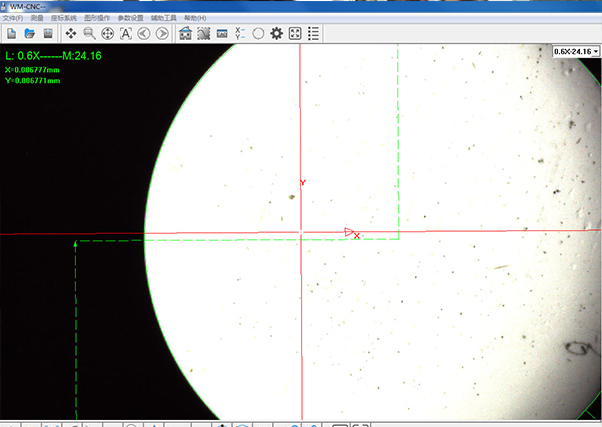Go forward with the right arrow circle
Image resolution: width=602 pixels, height=427 pixels.
(x=162, y=34)
